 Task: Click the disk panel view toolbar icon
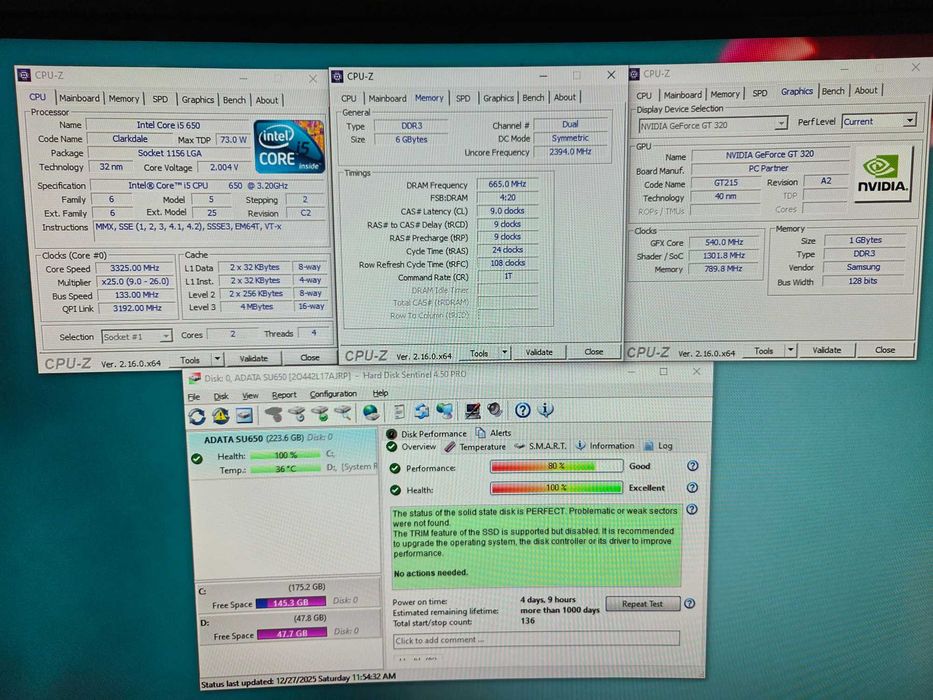coord(245,415)
